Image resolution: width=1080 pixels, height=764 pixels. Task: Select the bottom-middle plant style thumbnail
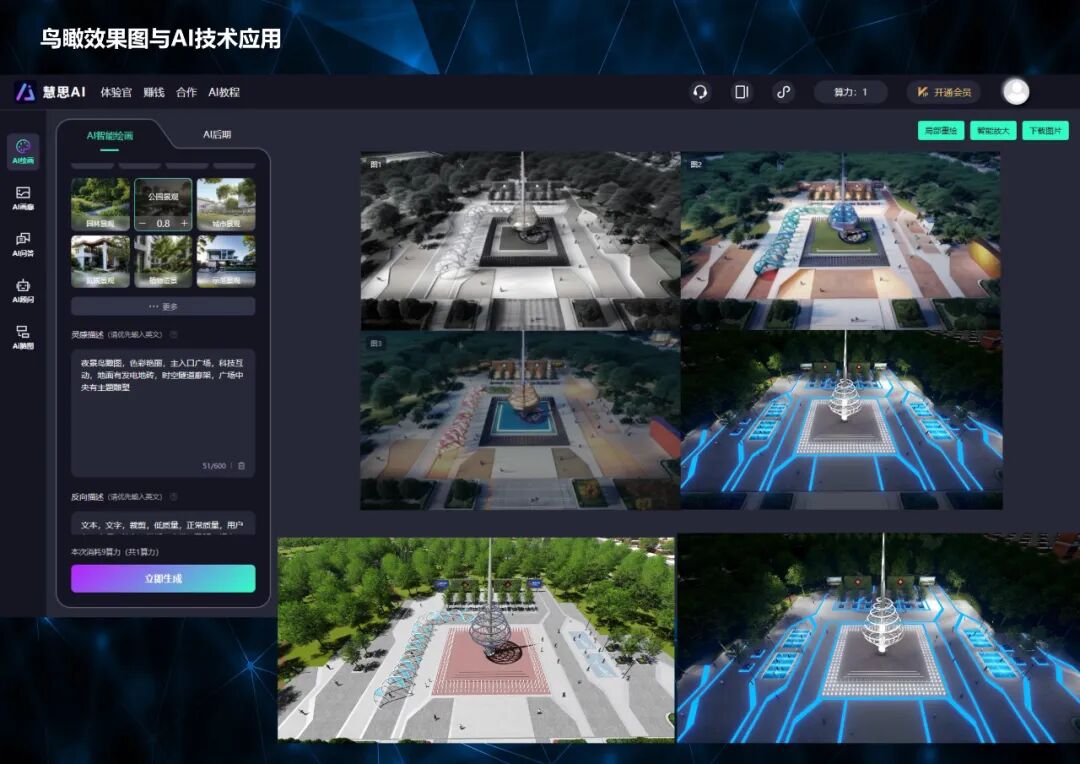click(x=163, y=261)
